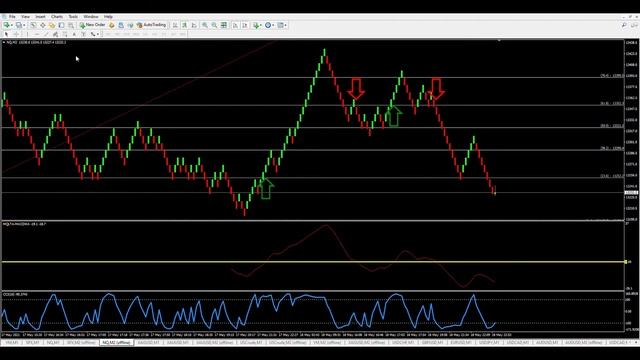Select the Trendline tool

[46, 34]
